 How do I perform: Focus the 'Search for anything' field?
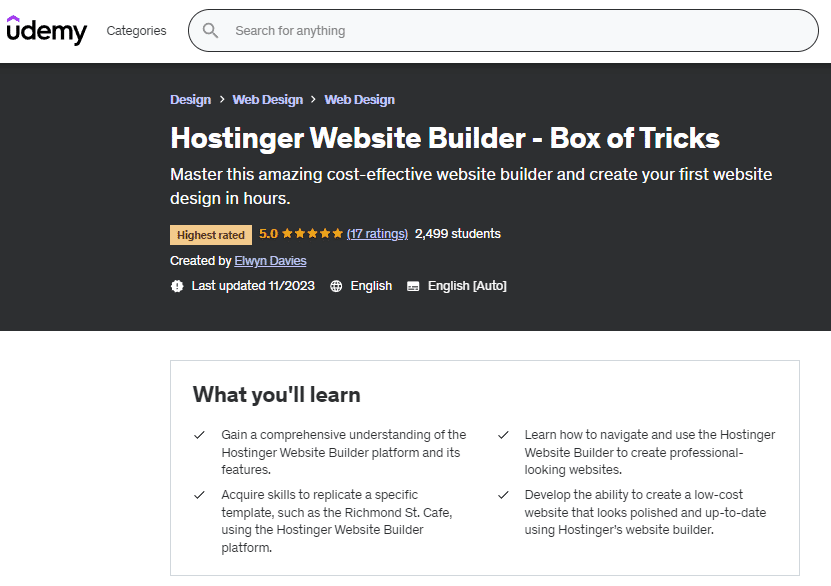click(503, 31)
